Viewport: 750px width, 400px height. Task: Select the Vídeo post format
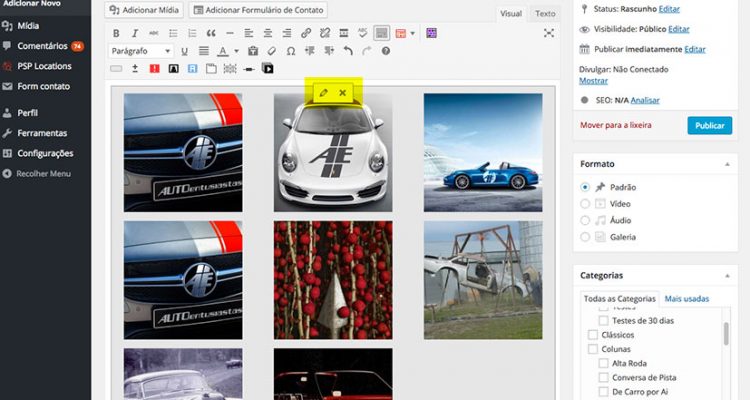click(586, 203)
